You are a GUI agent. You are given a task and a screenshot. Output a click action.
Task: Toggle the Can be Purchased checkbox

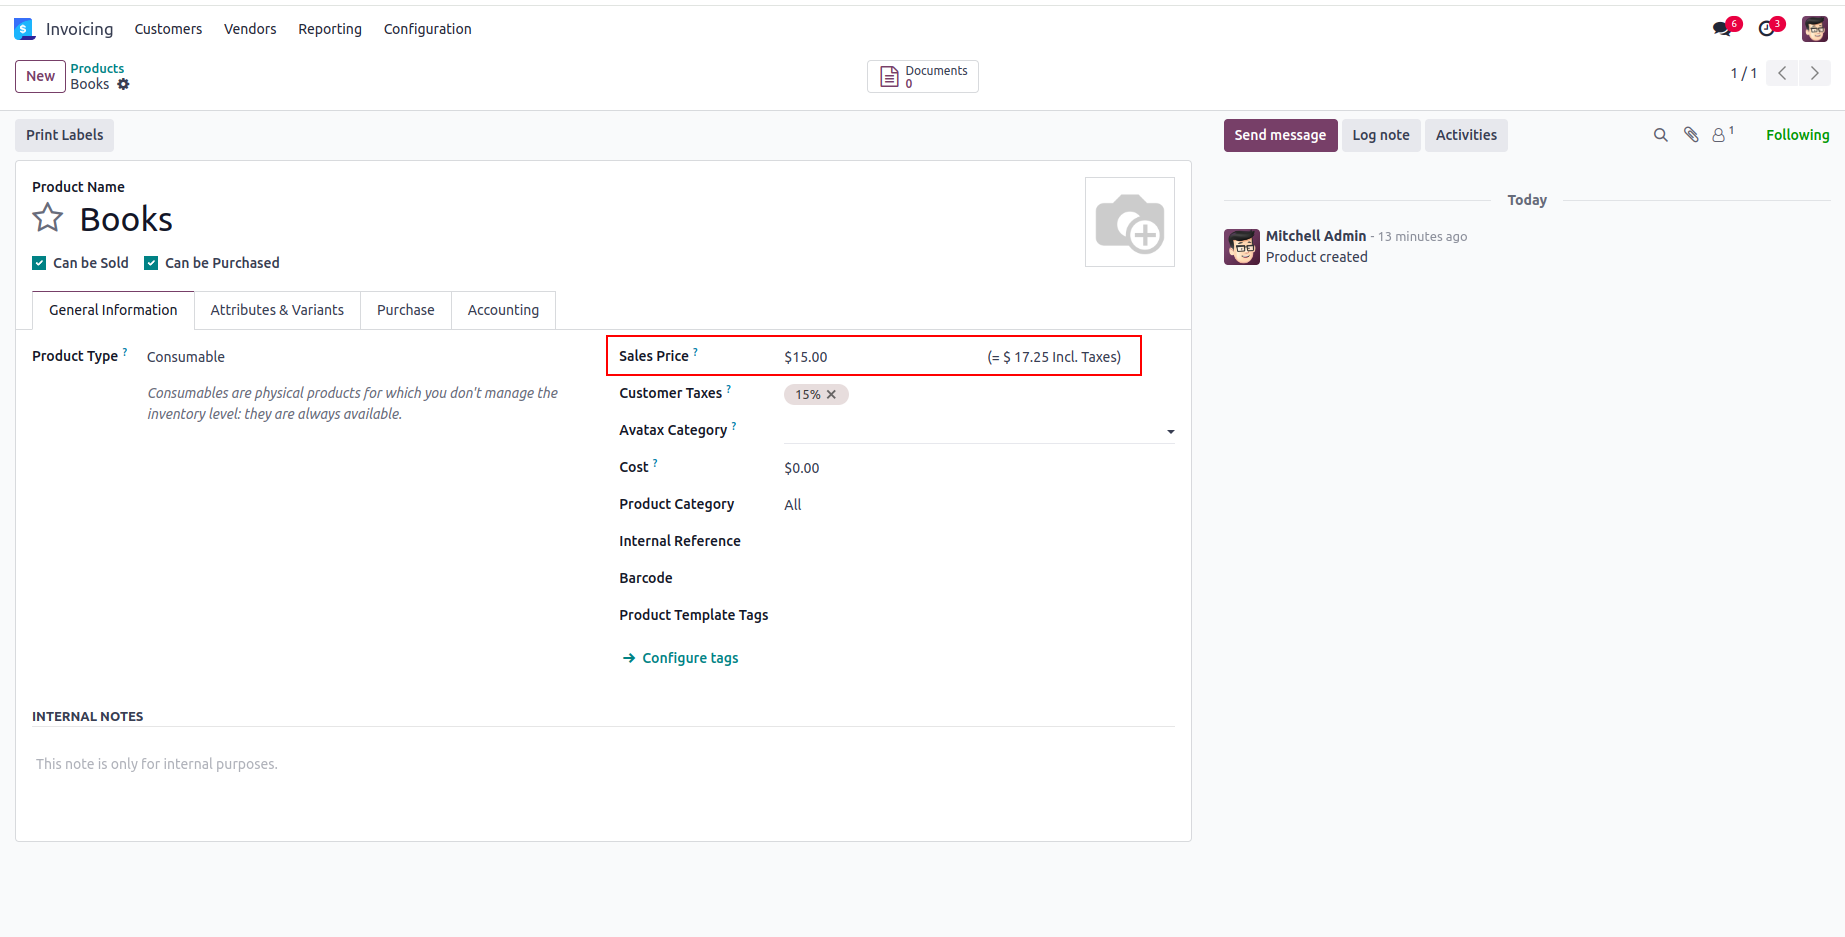pos(151,263)
